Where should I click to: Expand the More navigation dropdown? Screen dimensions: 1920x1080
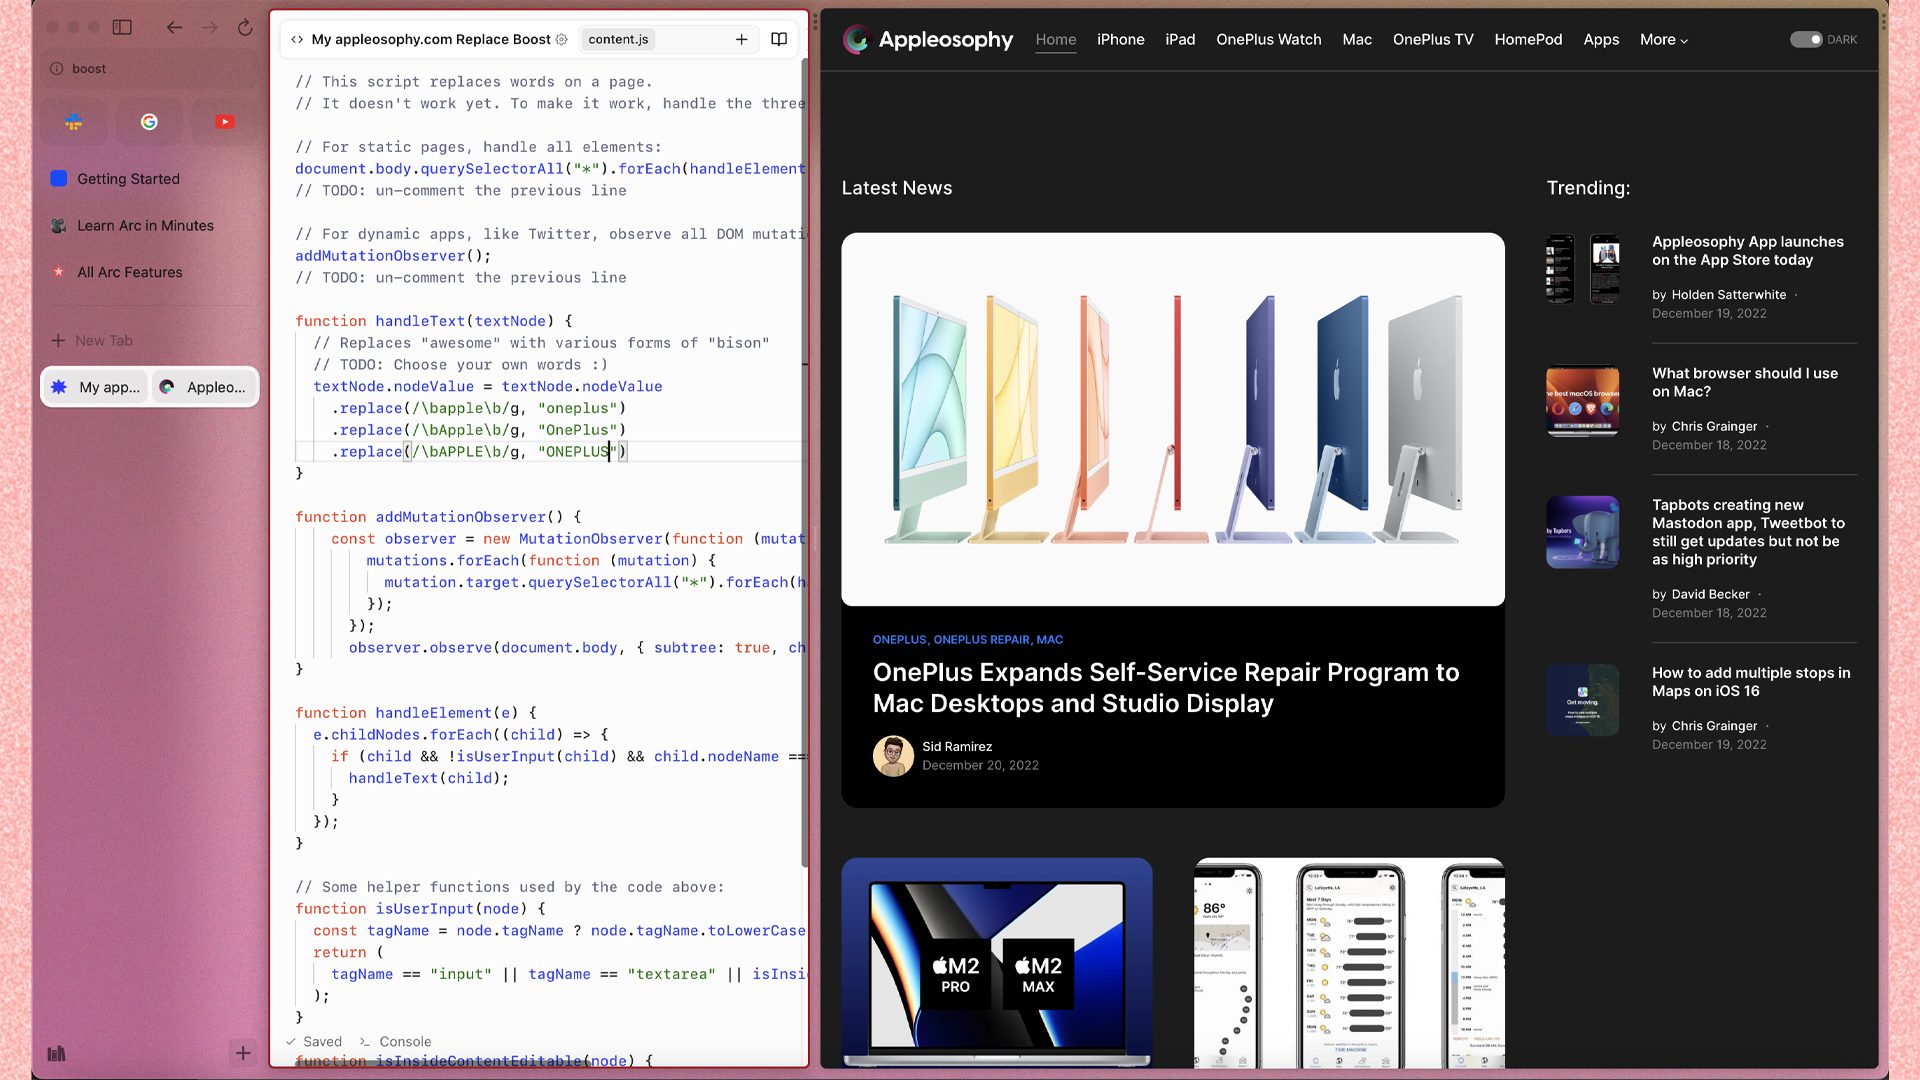coord(1664,39)
